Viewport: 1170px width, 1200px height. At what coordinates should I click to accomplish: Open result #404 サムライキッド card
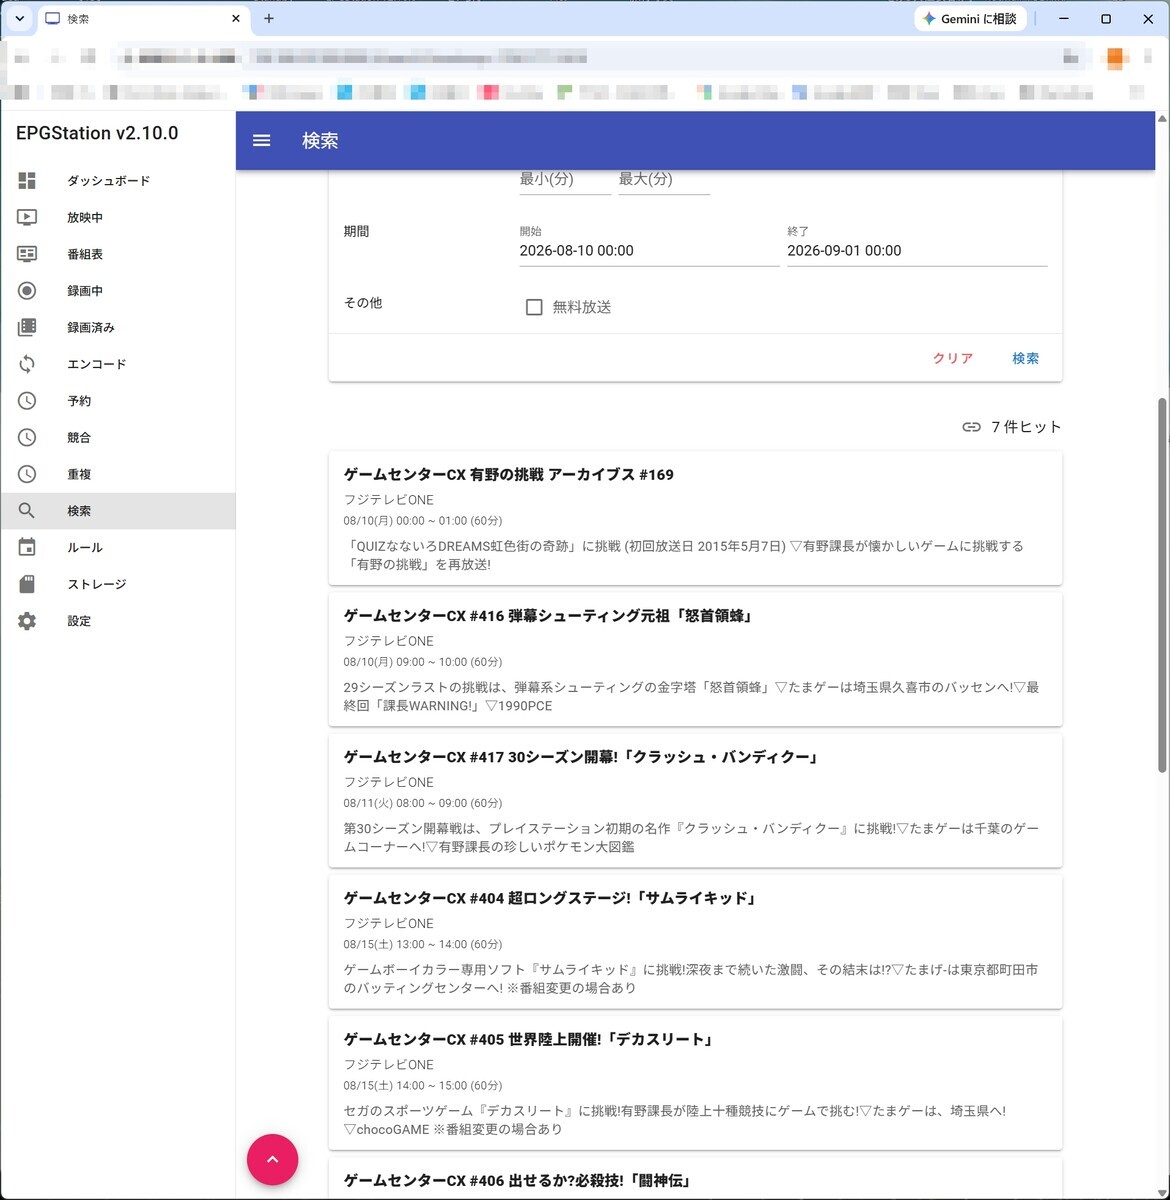click(x=695, y=941)
